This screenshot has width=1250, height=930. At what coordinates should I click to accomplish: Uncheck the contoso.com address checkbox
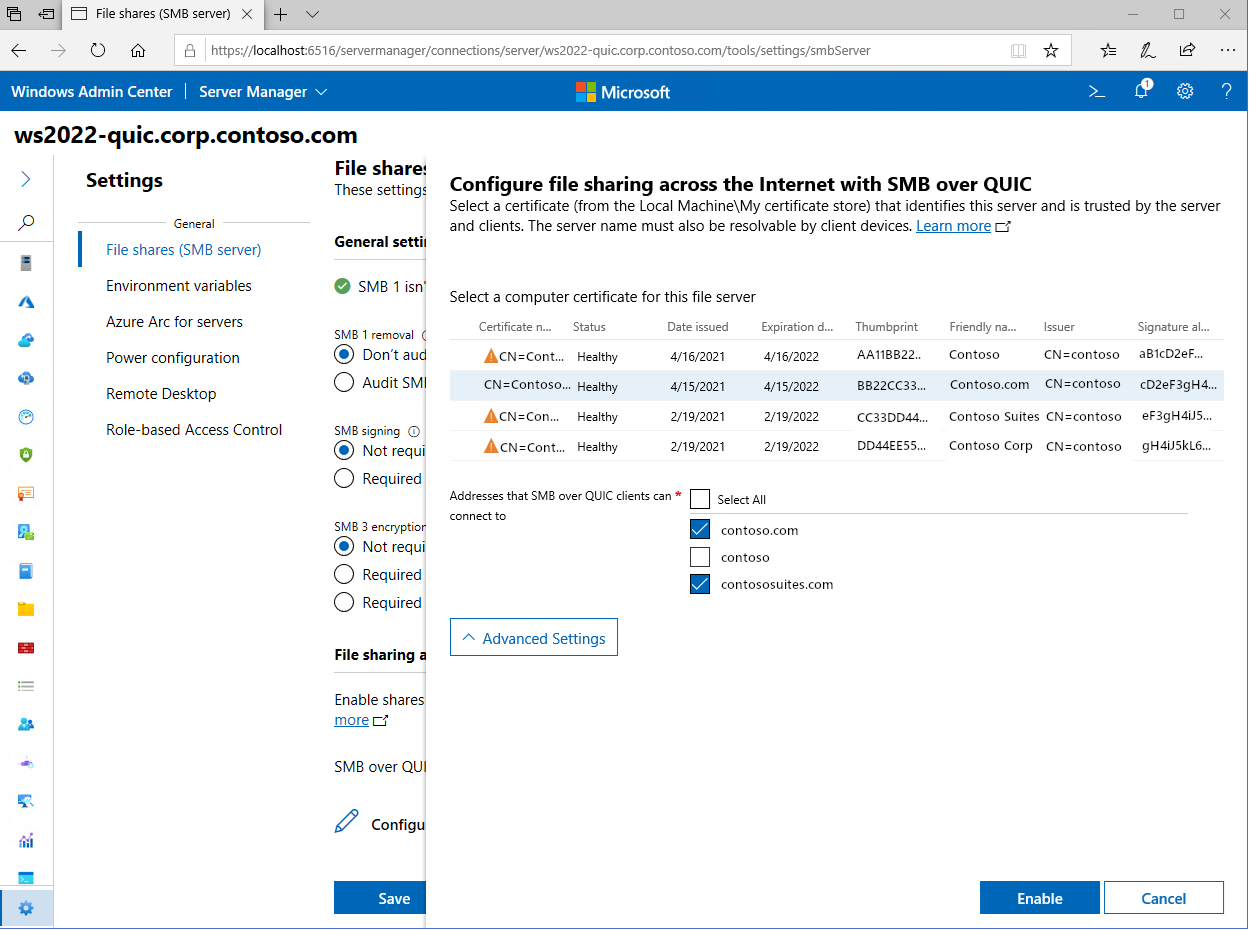(x=699, y=529)
